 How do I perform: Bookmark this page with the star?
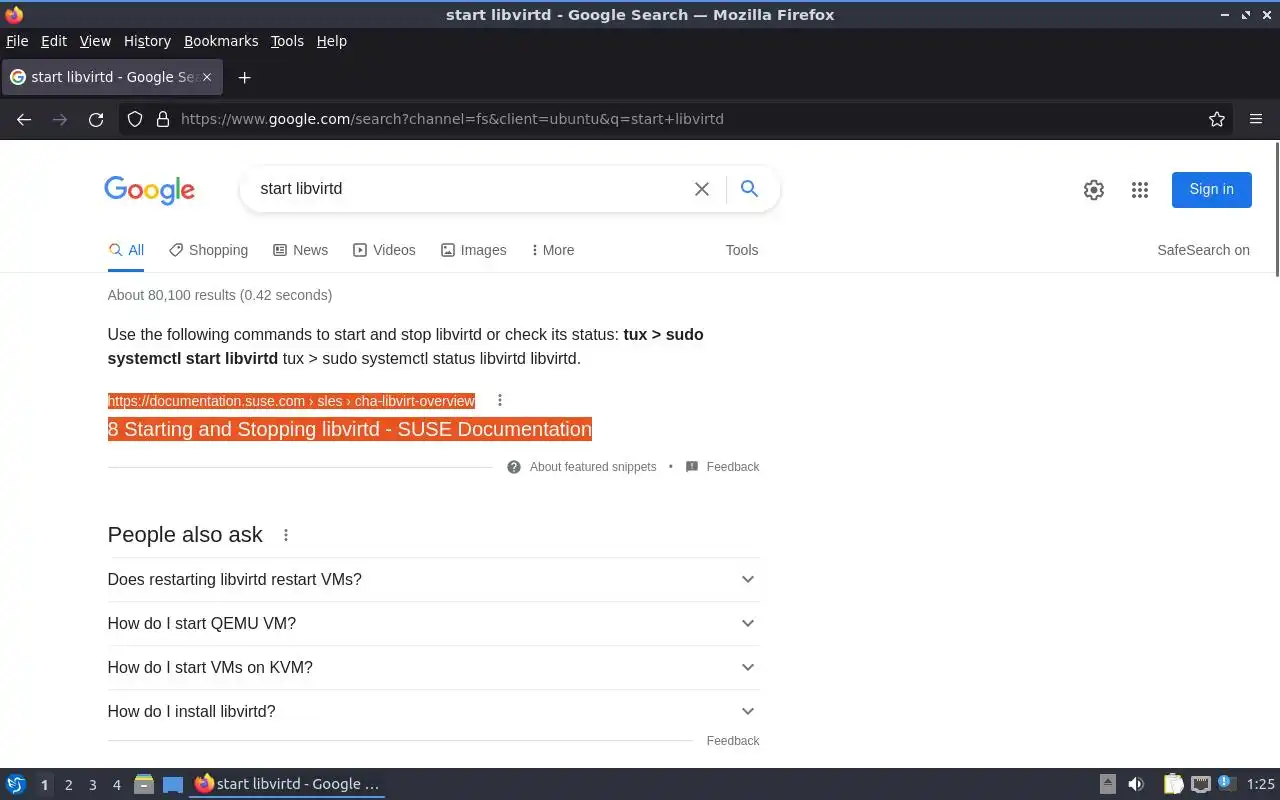[x=1217, y=119]
